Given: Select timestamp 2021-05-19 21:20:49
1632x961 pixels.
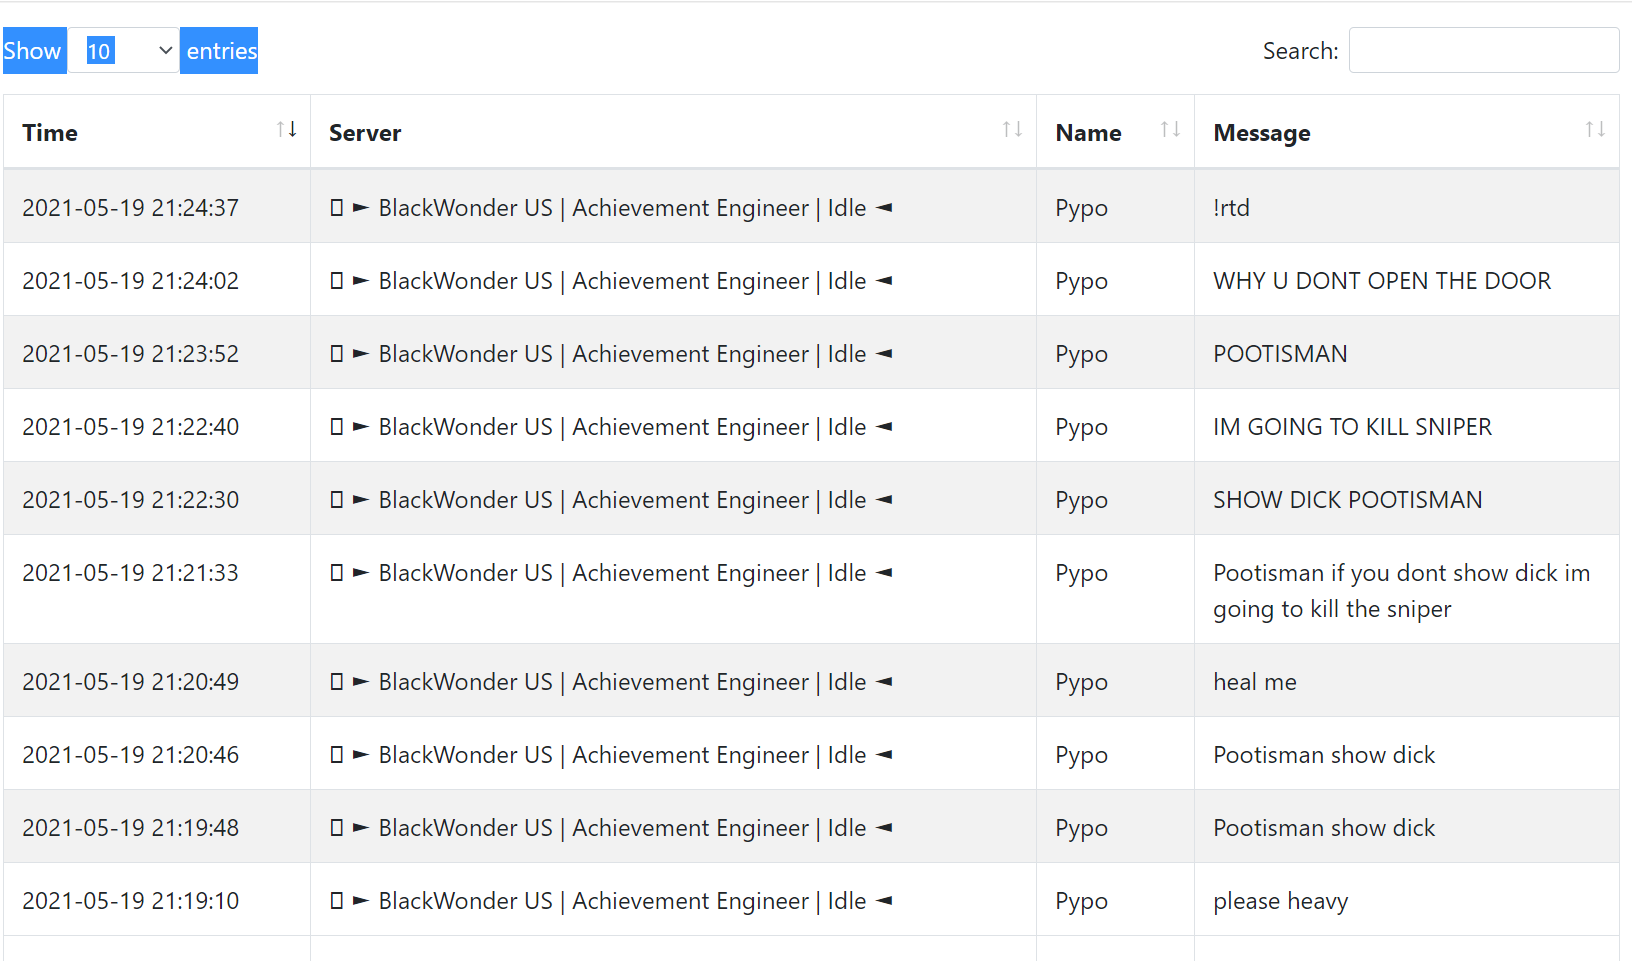Looking at the screenshot, I should click(x=131, y=682).
